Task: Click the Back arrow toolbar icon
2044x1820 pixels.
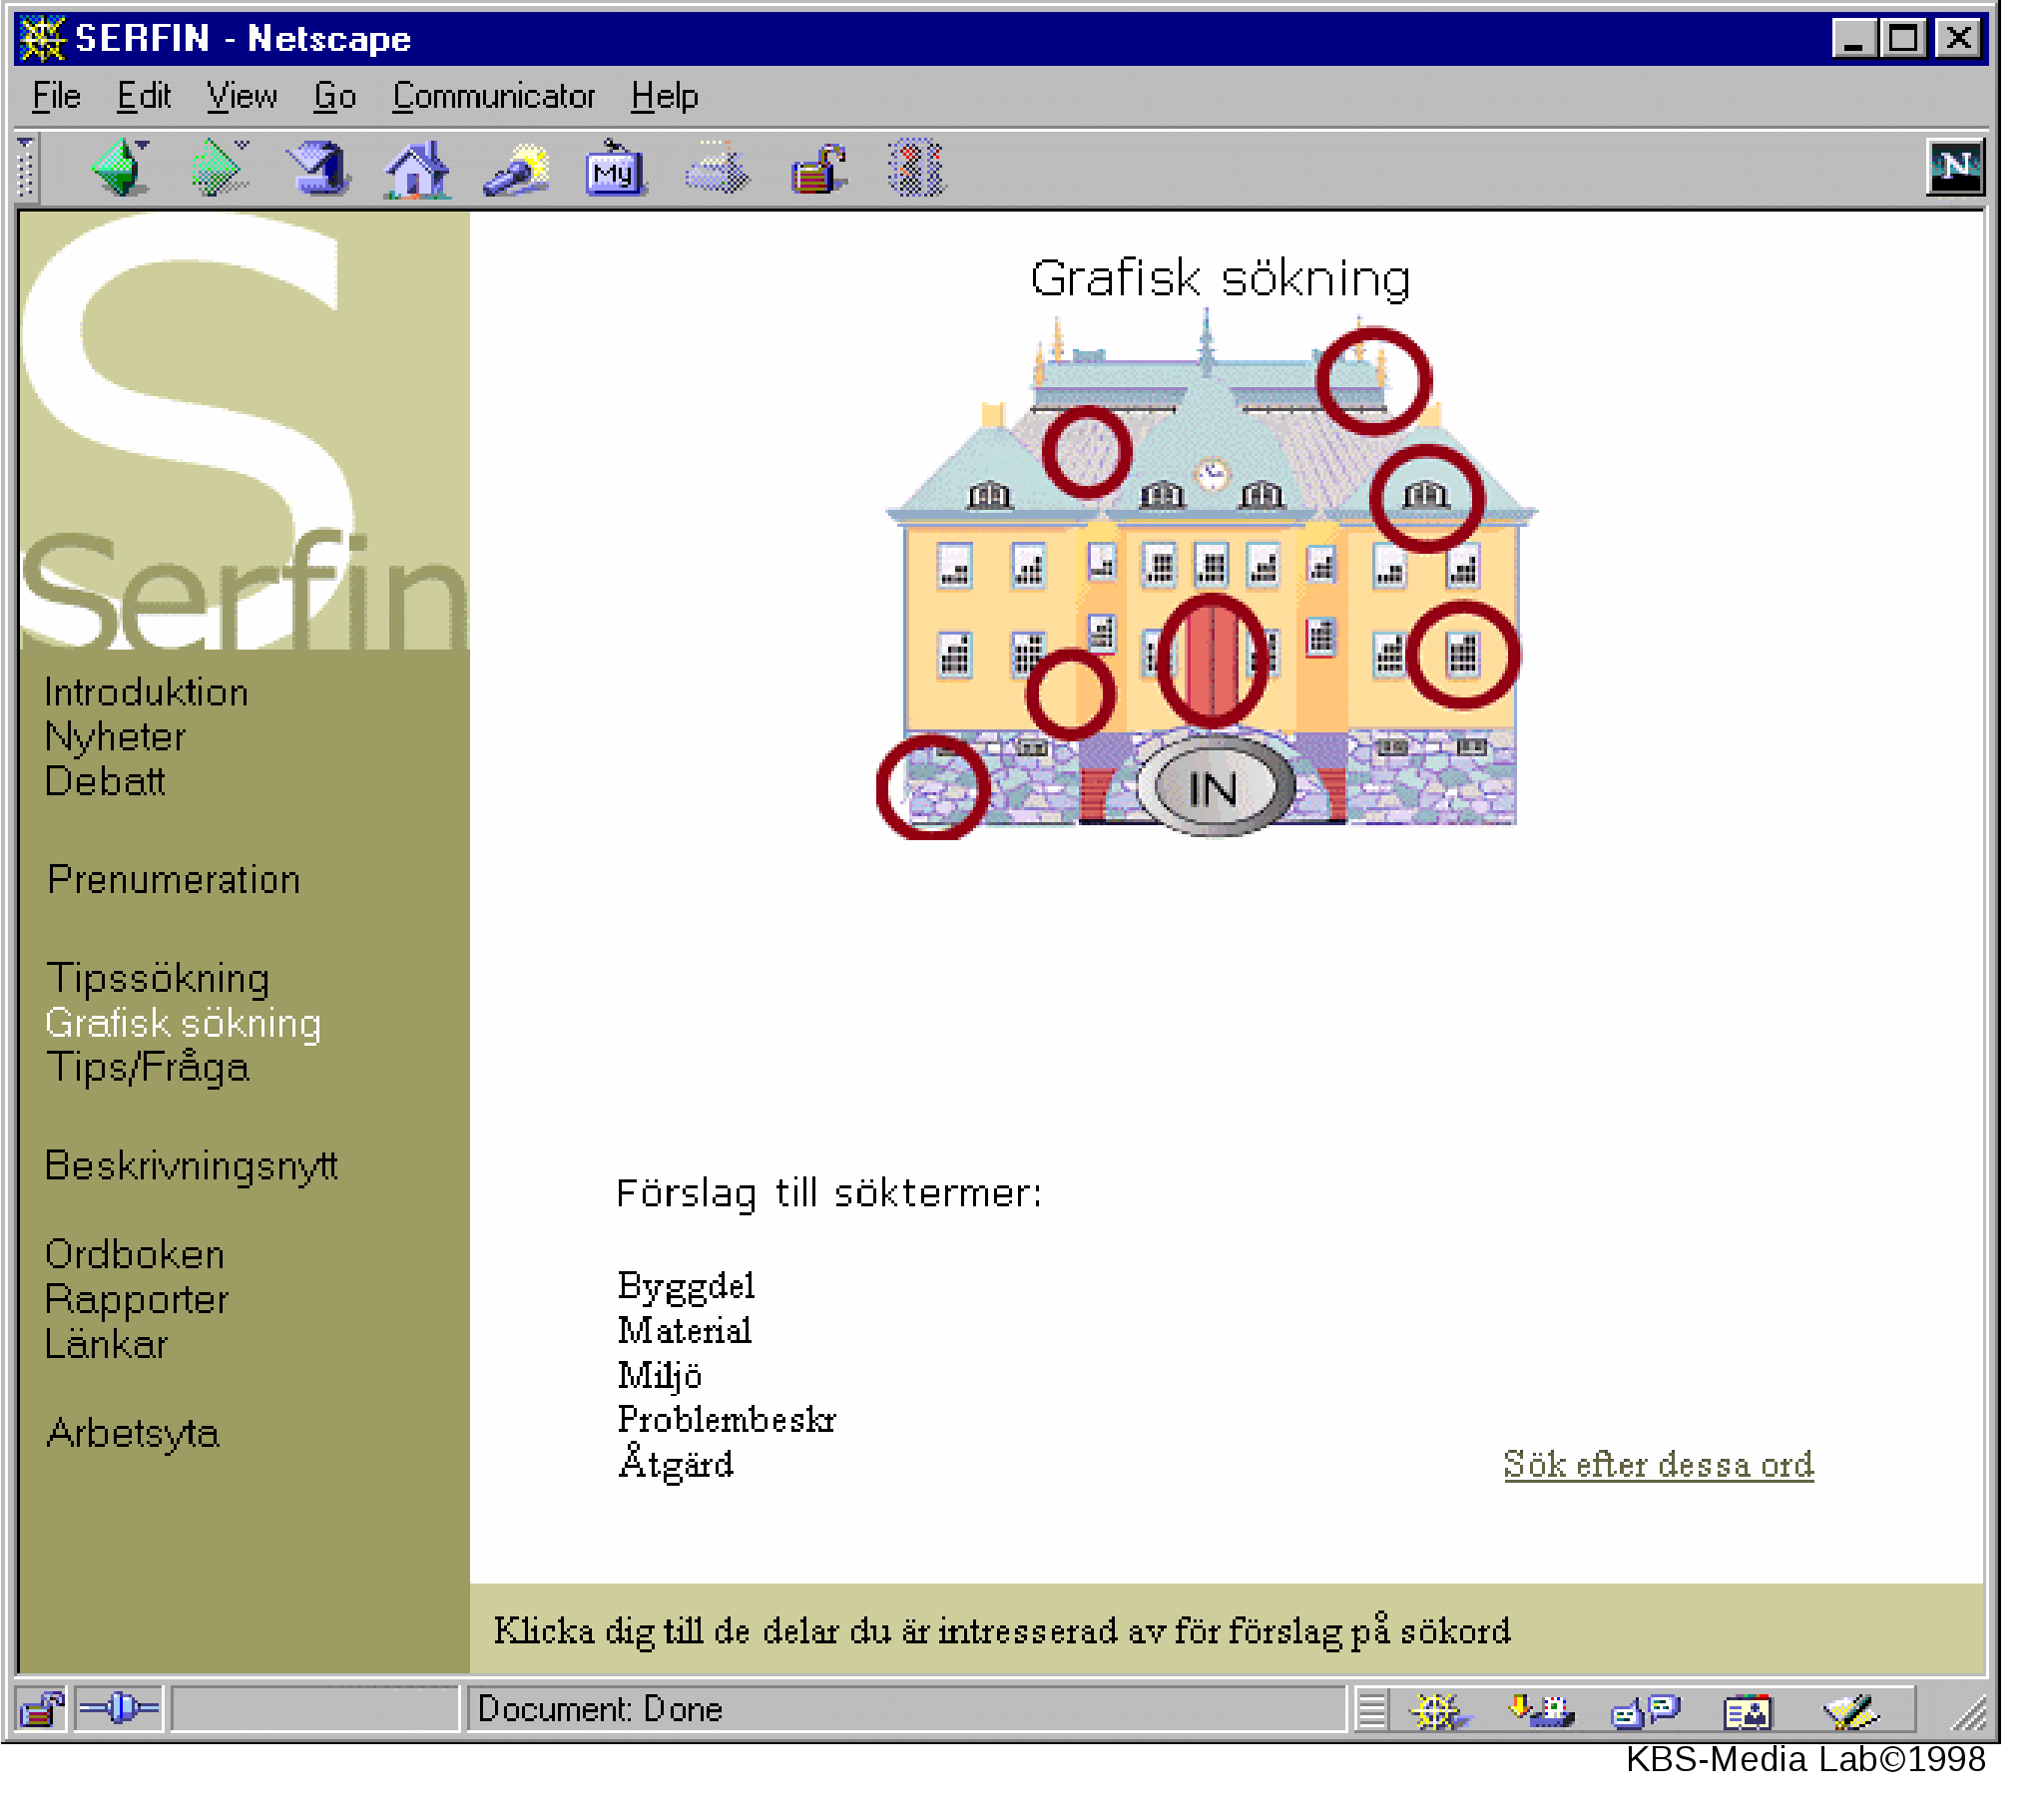Action: point(122,168)
